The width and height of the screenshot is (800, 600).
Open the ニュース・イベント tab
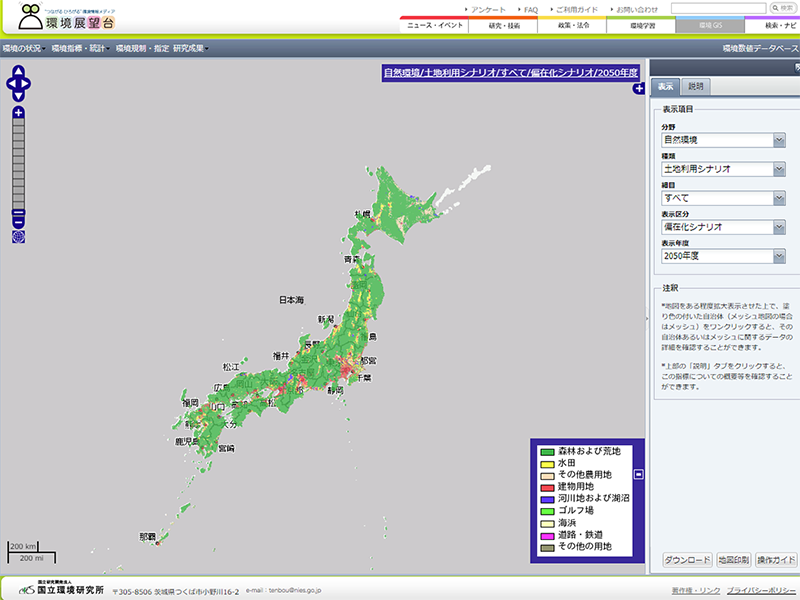tap(434, 25)
